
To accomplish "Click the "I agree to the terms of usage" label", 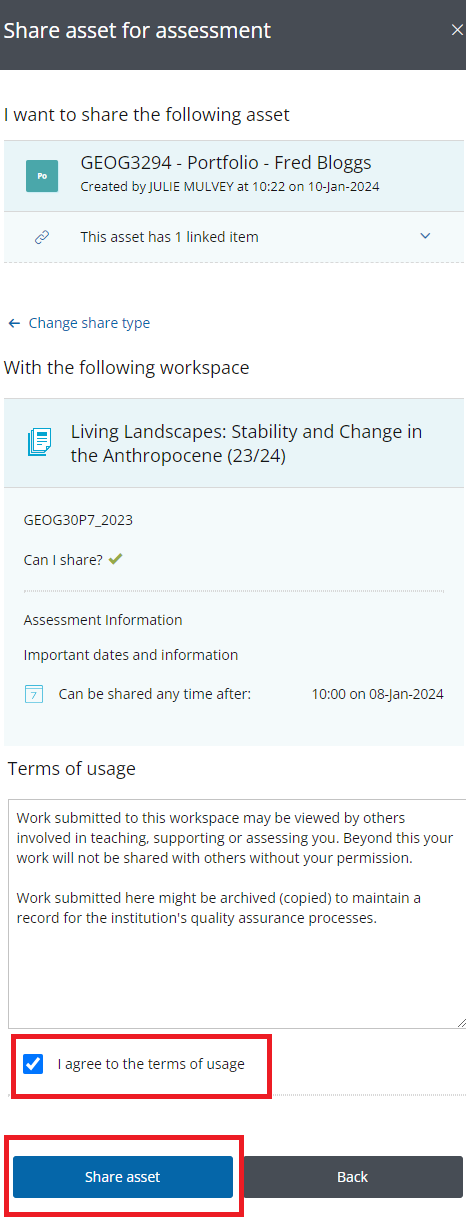I will (x=151, y=1064).
